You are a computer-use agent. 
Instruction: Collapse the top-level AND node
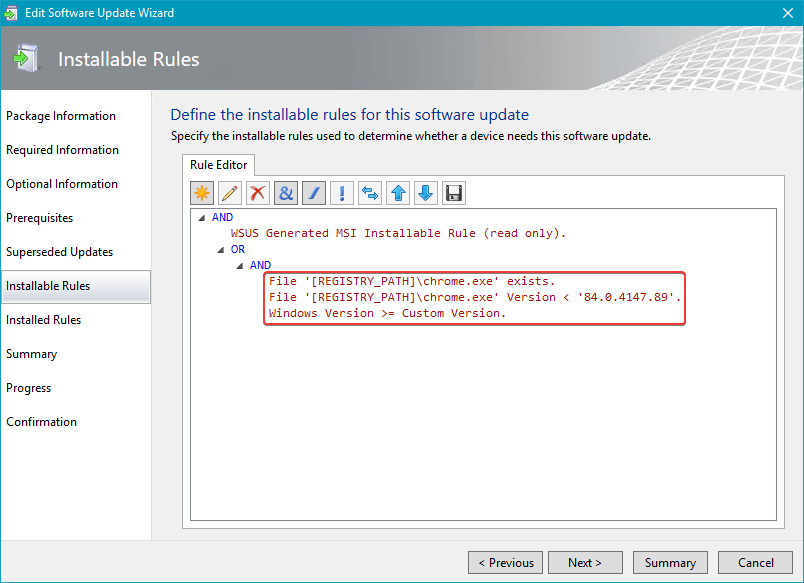[202, 217]
